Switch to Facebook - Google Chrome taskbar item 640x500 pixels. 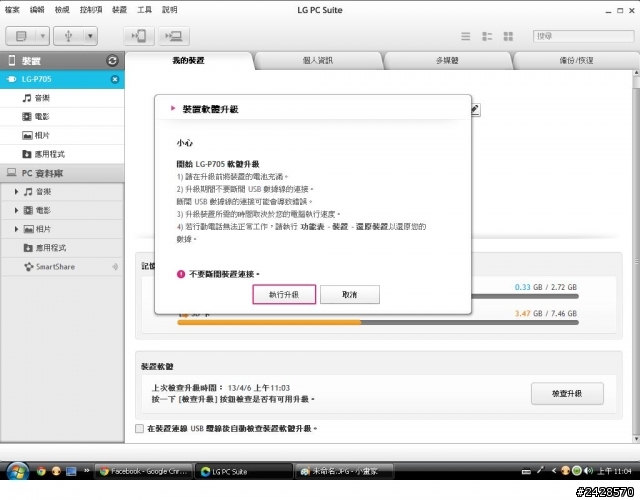point(144,471)
